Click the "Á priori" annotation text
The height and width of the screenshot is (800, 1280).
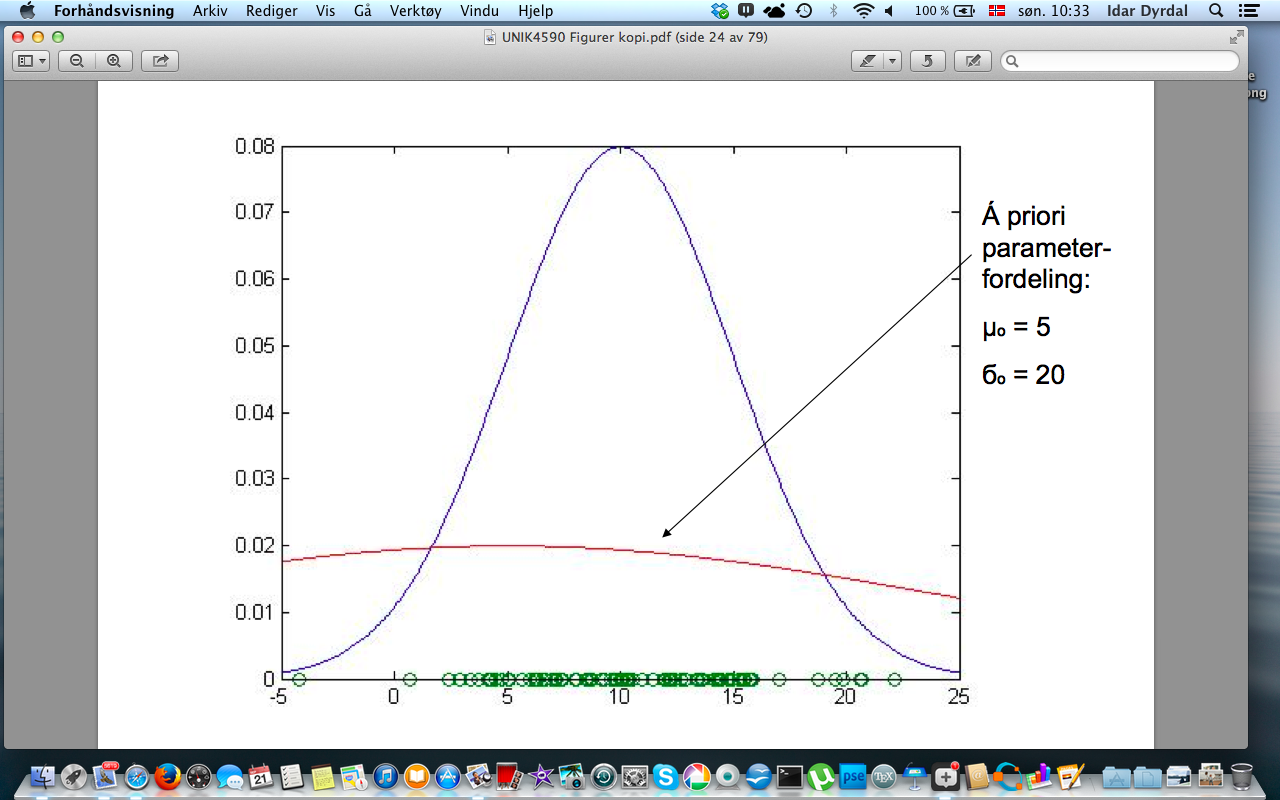[1023, 218]
